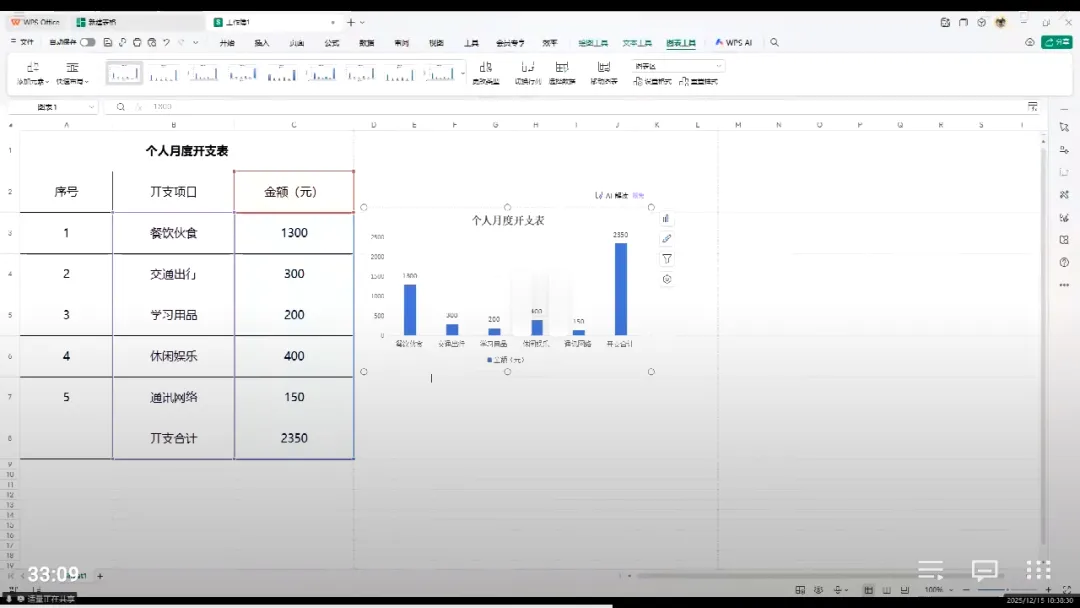Click the add sheet plus button

click(100, 576)
